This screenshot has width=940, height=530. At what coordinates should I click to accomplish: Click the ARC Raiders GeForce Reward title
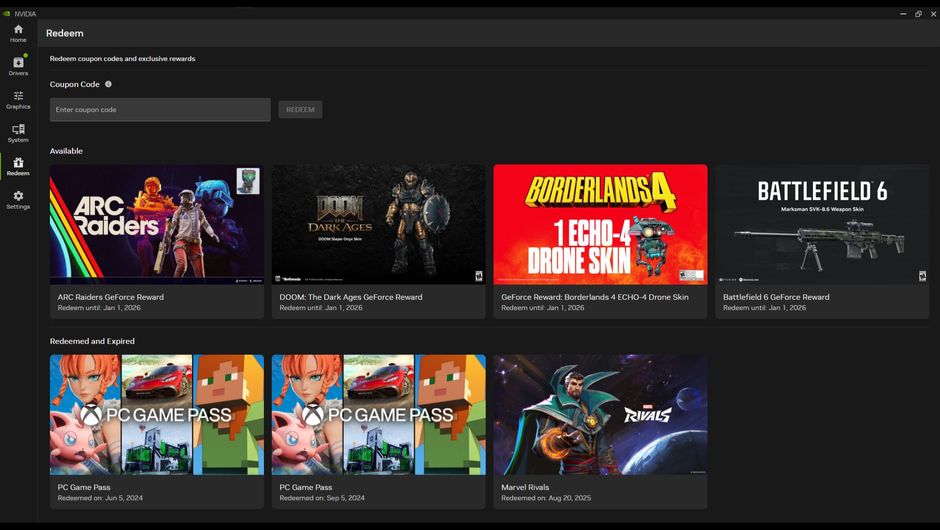click(111, 297)
